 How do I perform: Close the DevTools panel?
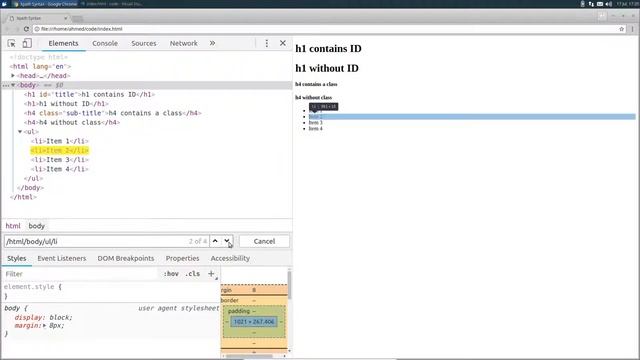tap(282, 43)
